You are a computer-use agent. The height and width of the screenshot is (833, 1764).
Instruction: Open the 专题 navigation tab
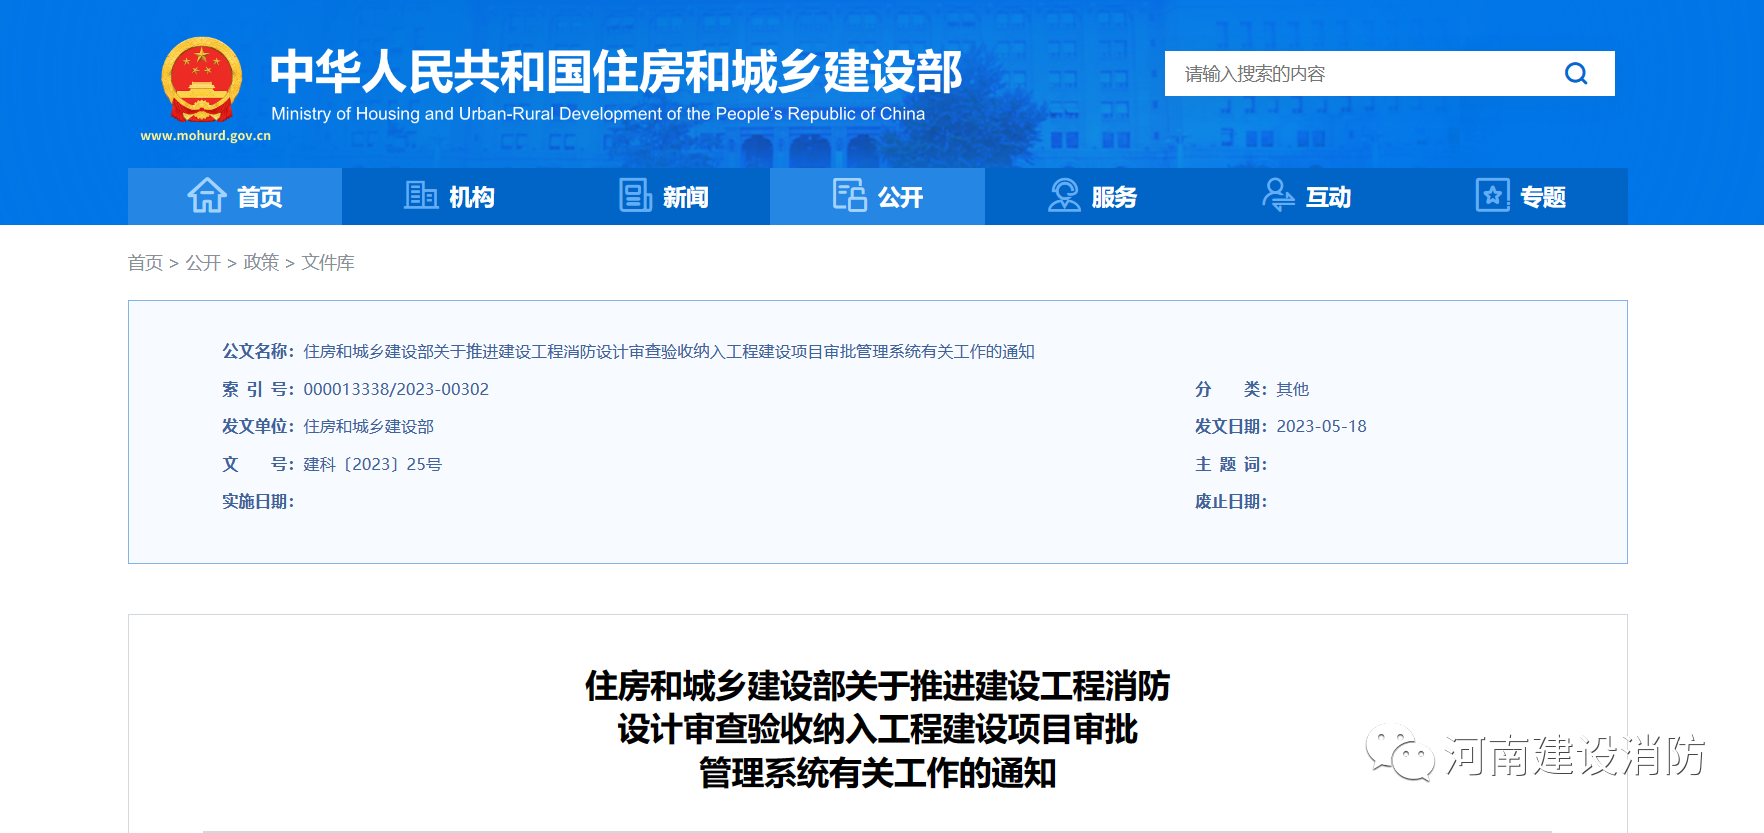(x=1520, y=196)
